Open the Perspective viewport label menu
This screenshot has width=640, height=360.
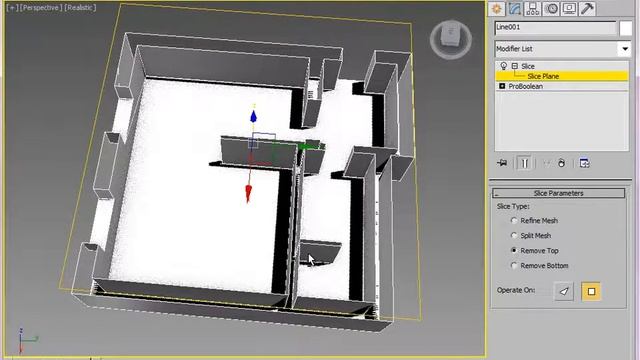coord(41,8)
